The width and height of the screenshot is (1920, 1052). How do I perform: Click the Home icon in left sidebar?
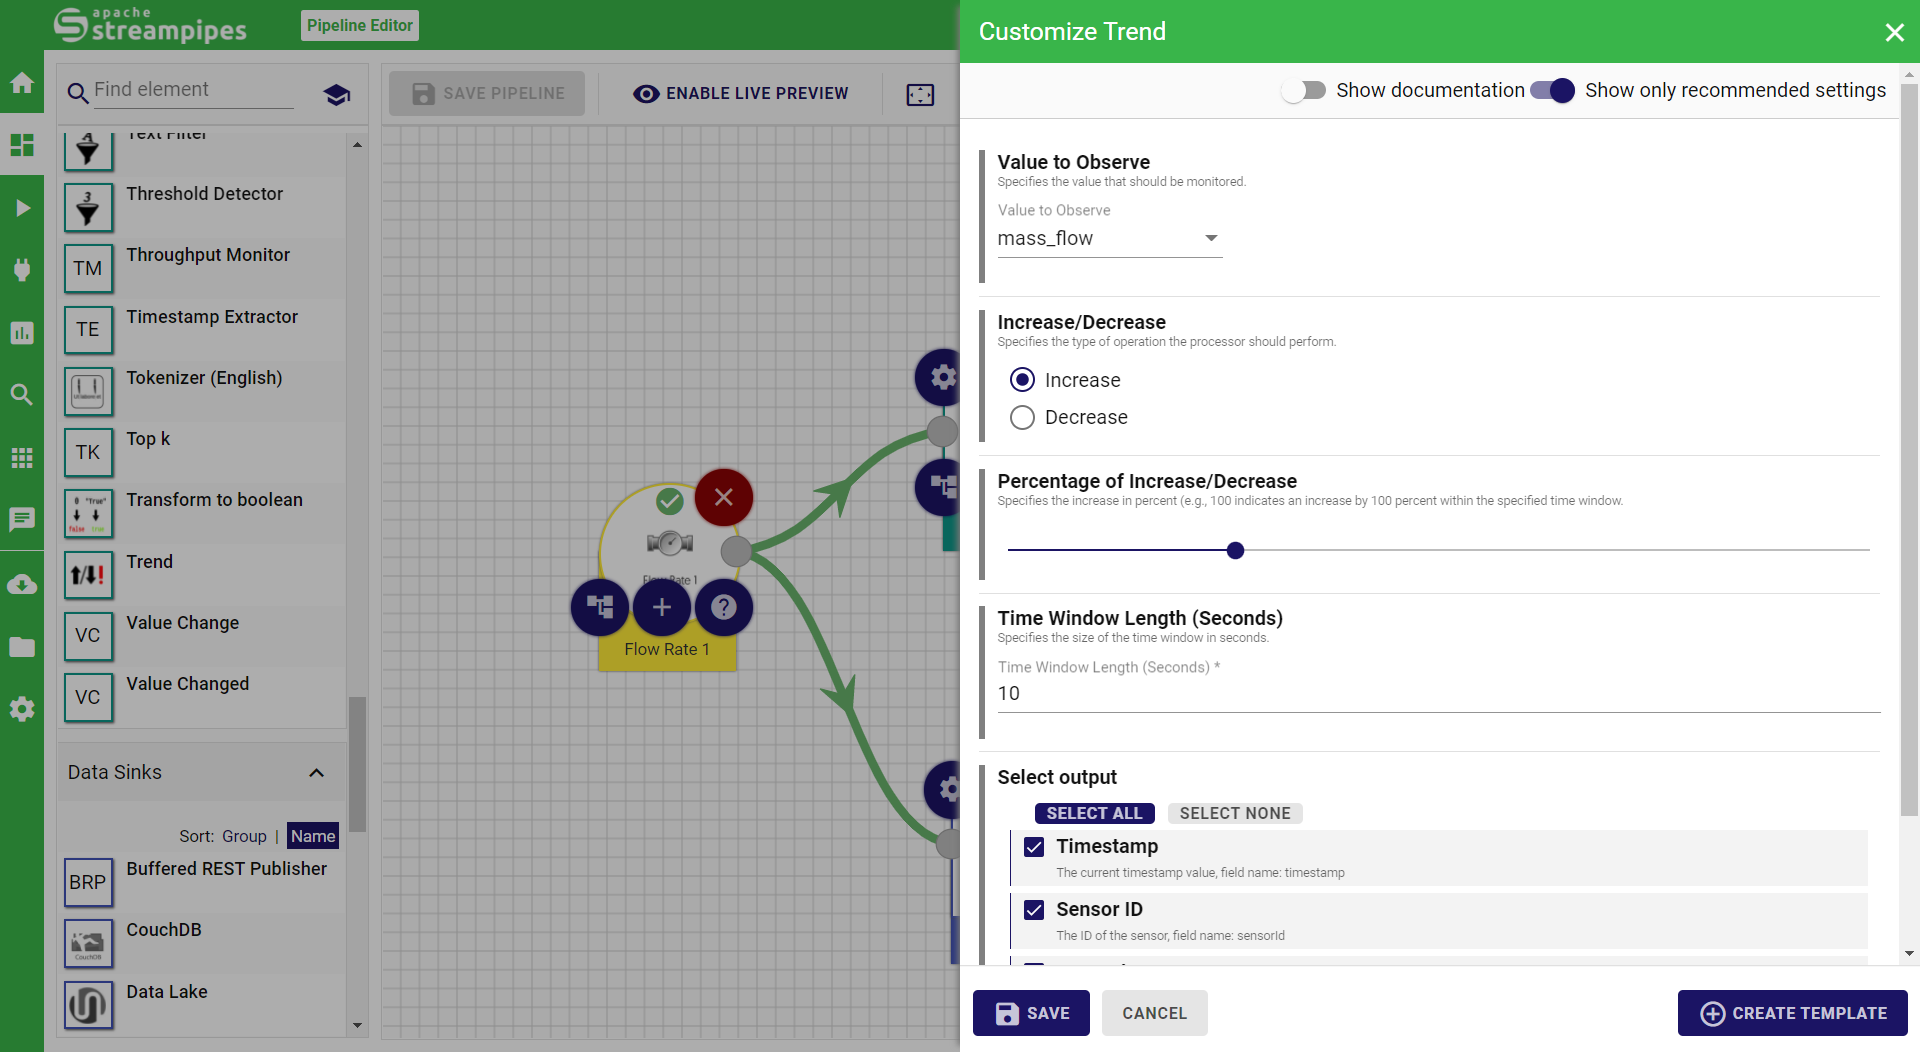[22, 83]
